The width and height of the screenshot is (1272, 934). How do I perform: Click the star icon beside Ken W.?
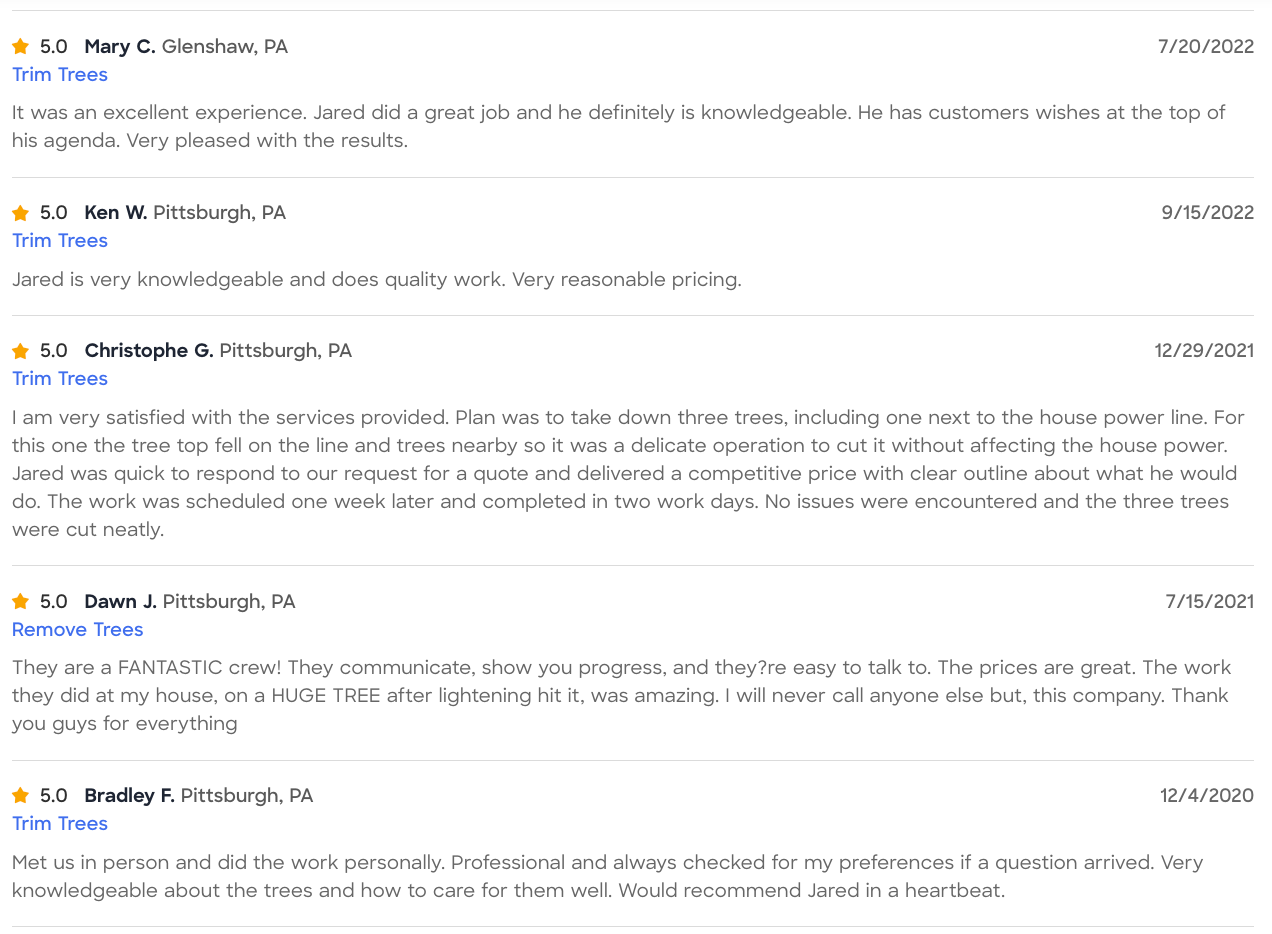pyautogui.click(x=20, y=213)
